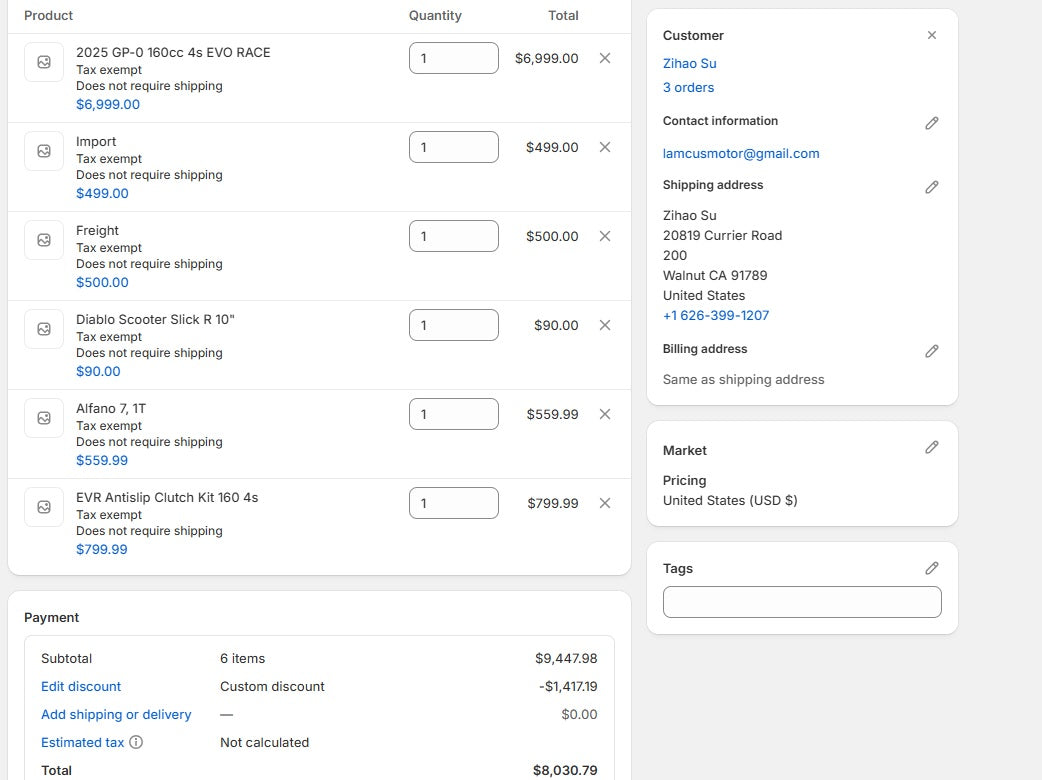Select United States (USD $) pricing text
1042x780 pixels.
tap(730, 501)
